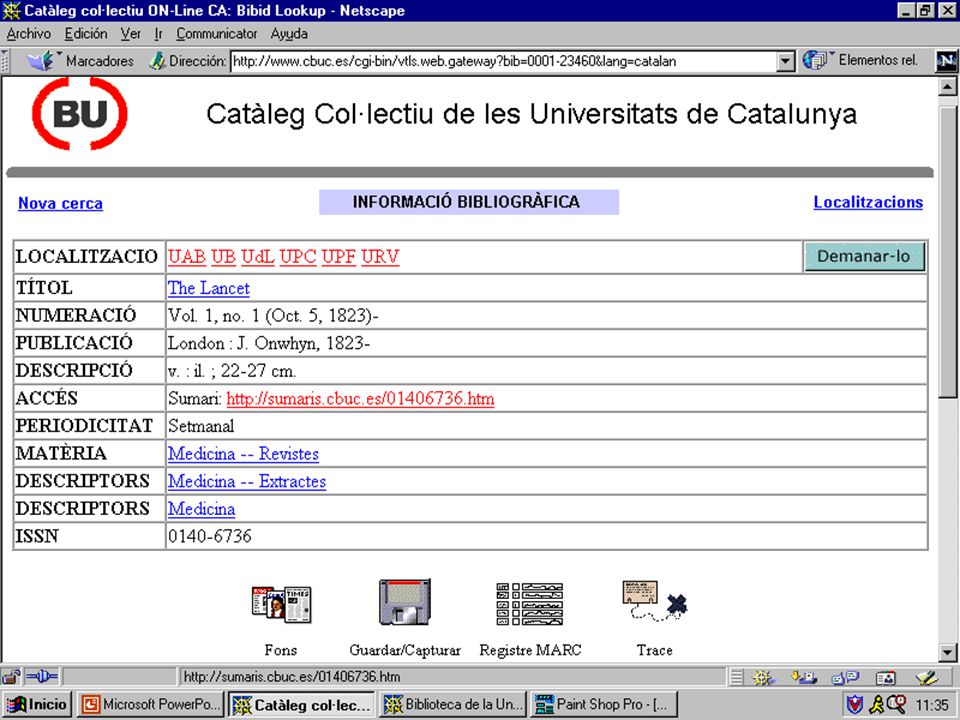This screenshot has height=720, width=960.
Task: Open the Ayuda menu
Action: [289, 34]
